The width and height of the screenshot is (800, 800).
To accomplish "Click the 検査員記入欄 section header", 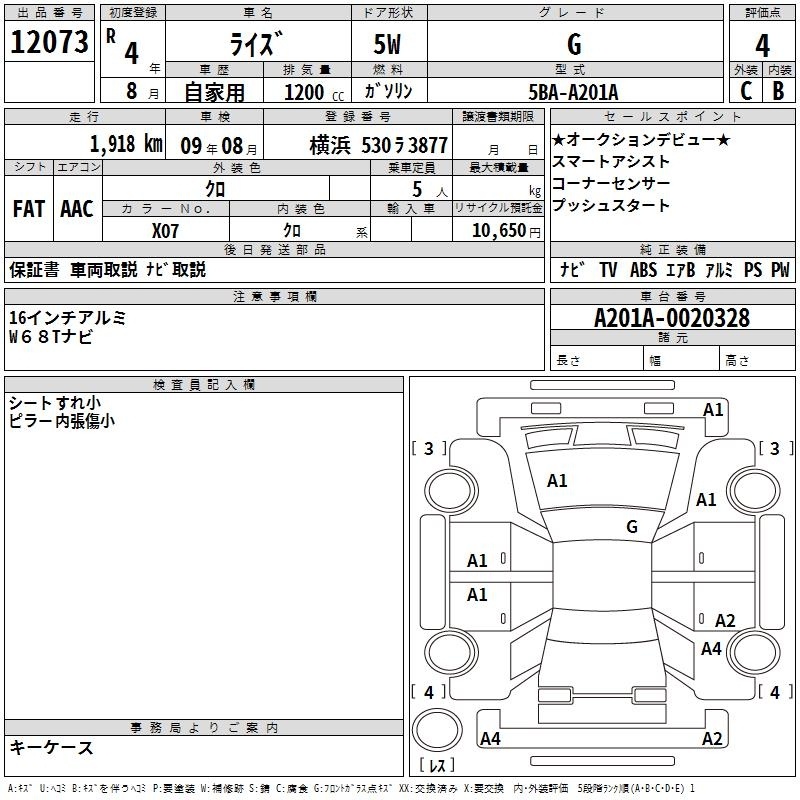I will click(204, 385).
